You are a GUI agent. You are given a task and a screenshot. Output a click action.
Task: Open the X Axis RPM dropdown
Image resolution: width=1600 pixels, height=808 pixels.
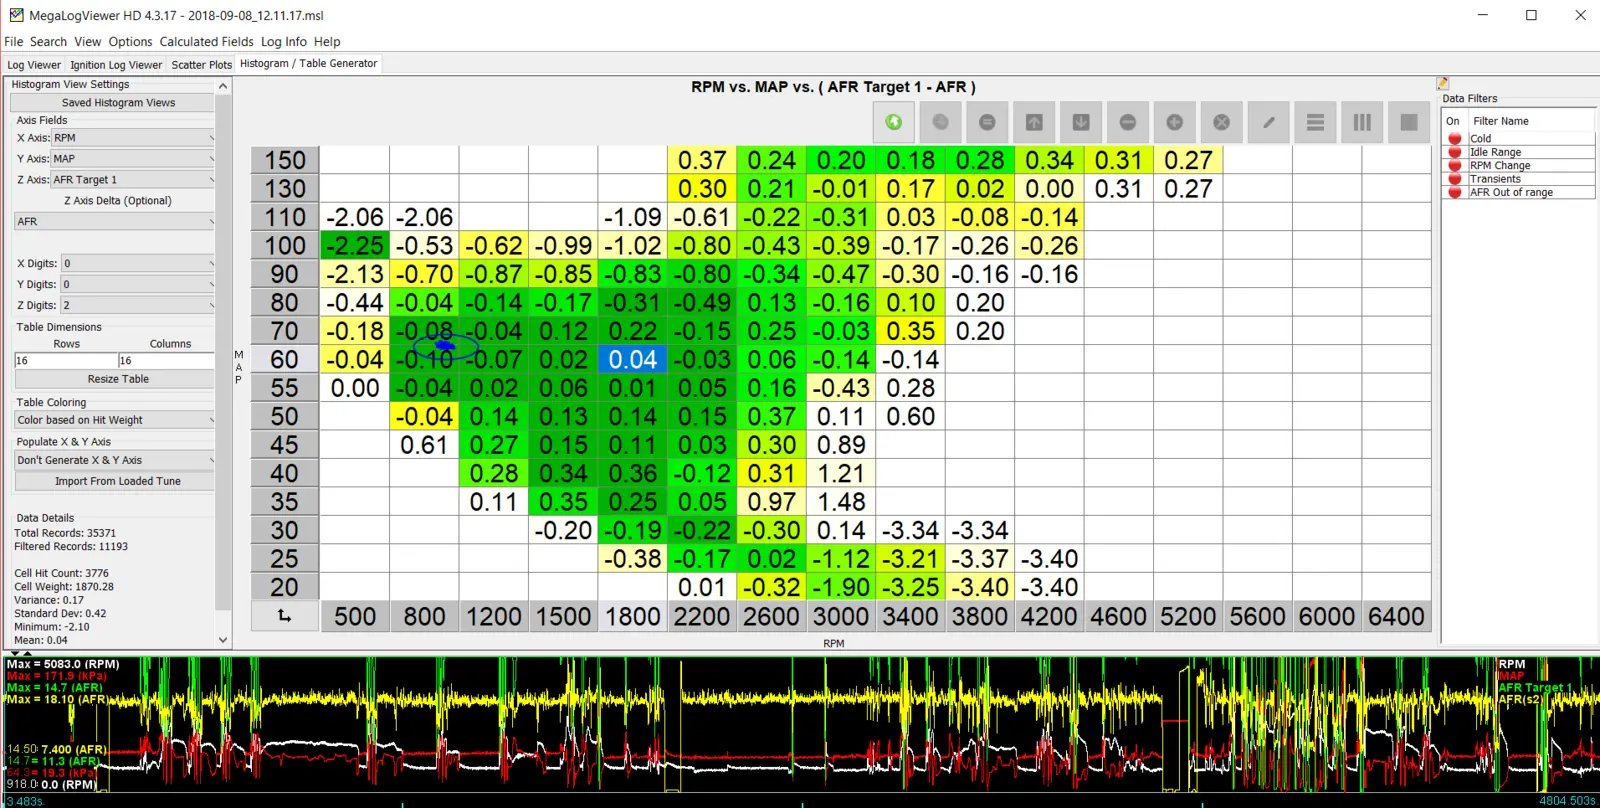(133, 138)
